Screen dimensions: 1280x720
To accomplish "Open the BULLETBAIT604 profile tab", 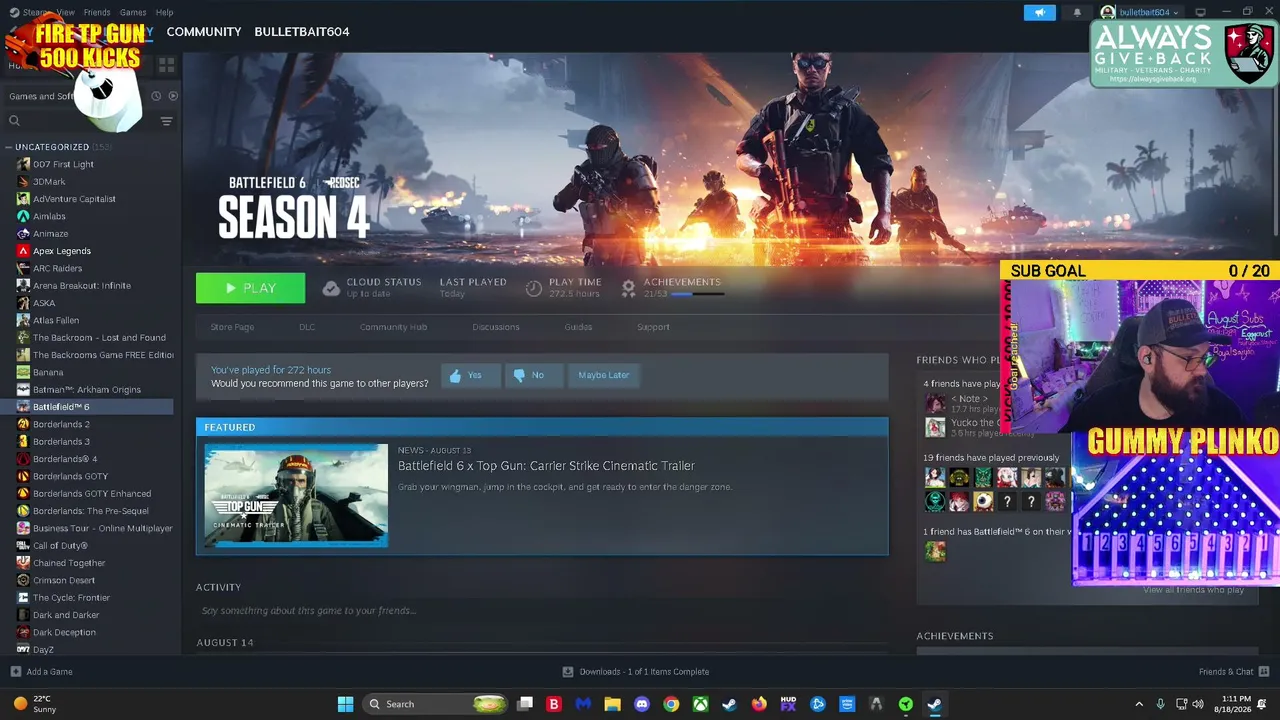I will click(x=302, y=31).
